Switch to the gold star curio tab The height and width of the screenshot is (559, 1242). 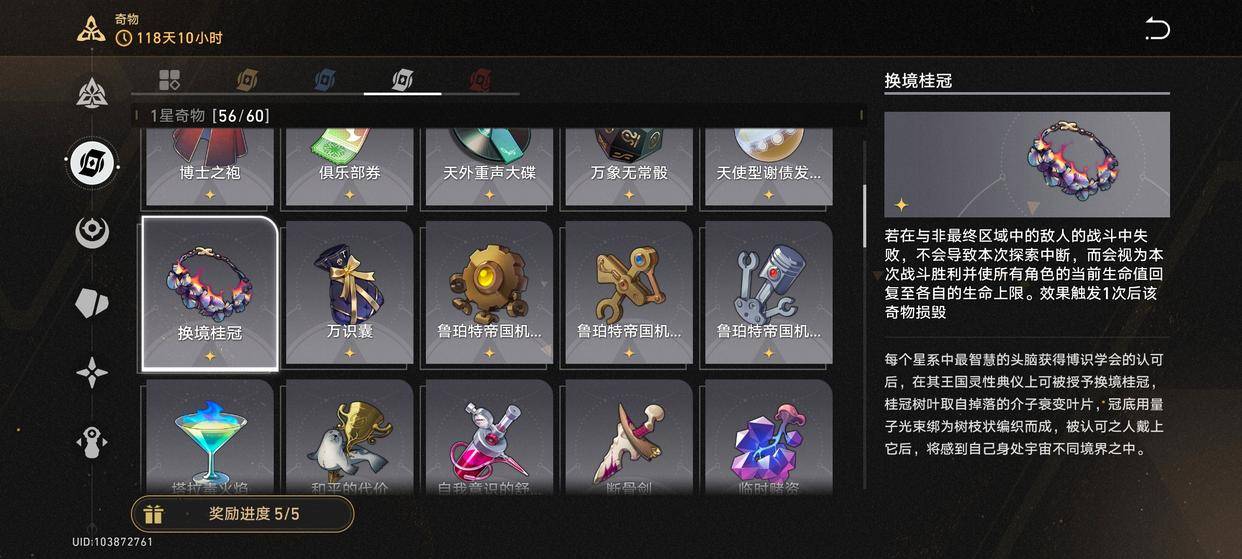(x=247, y=80)
